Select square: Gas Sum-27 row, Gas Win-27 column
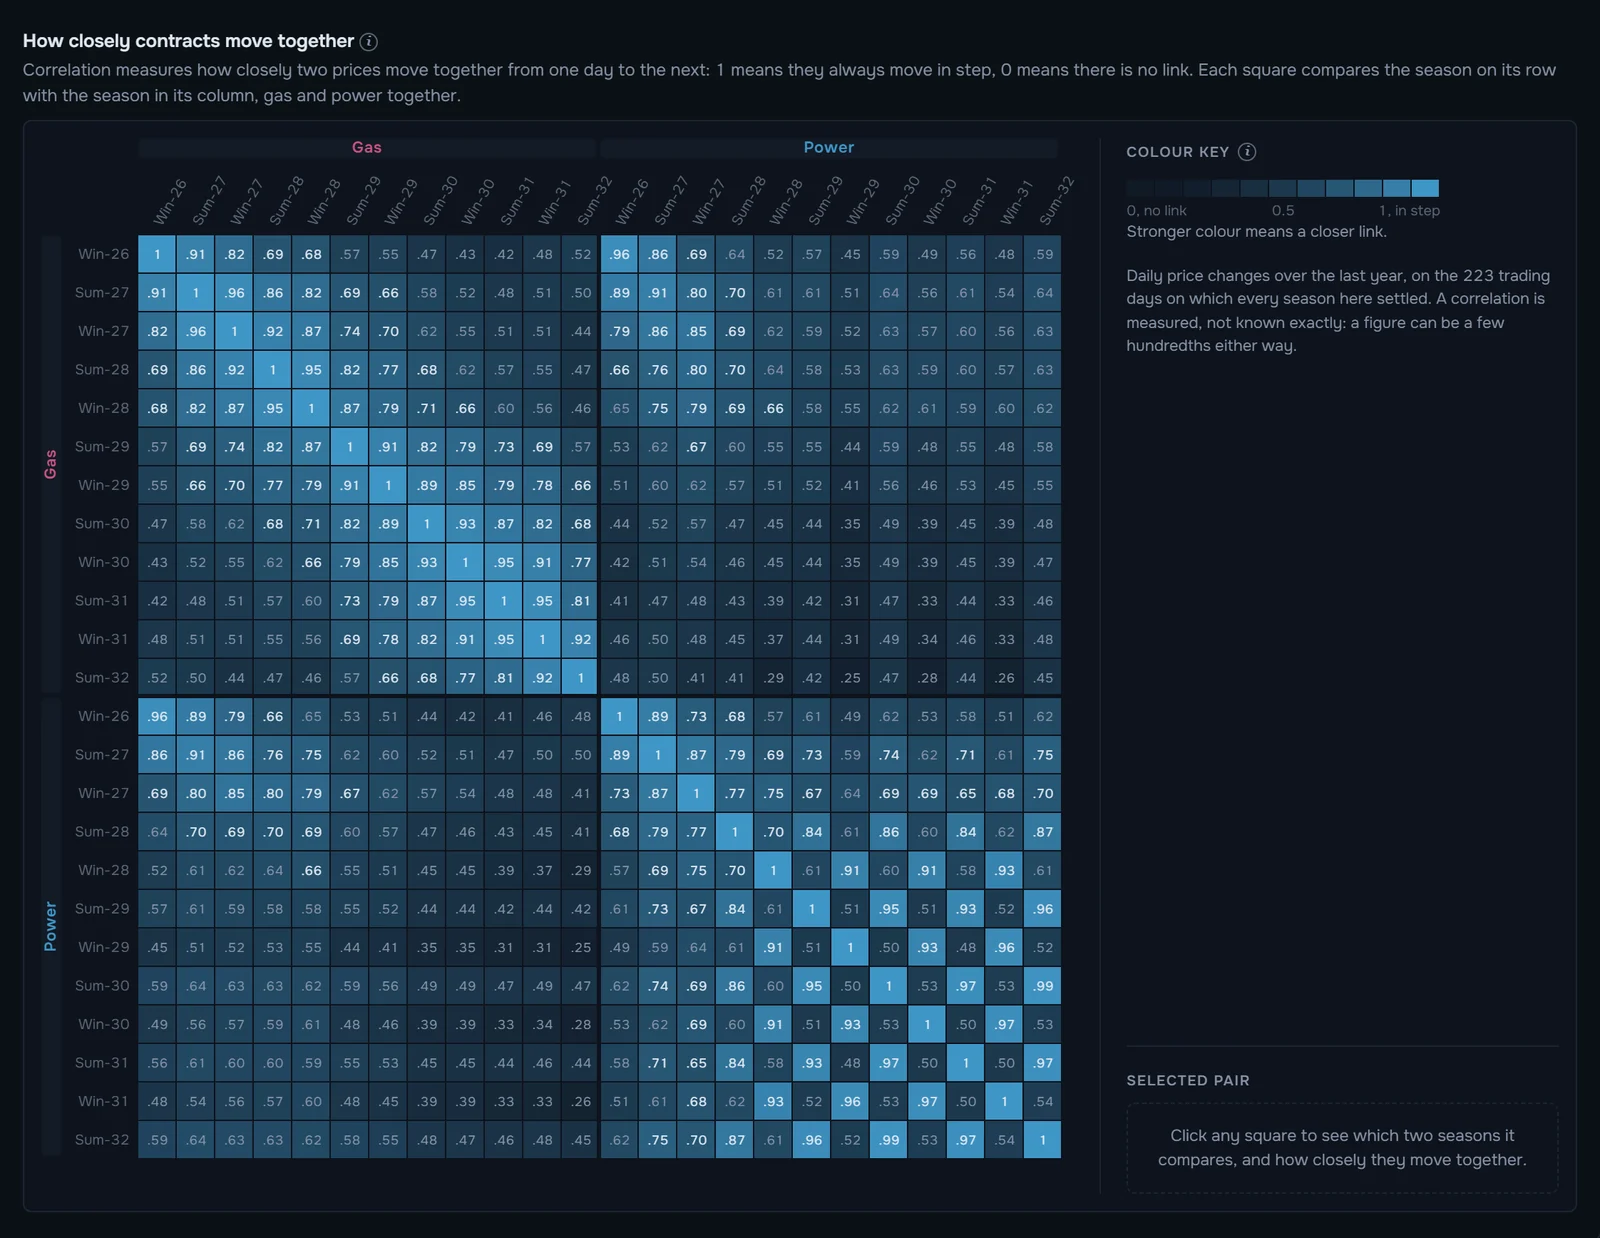 click(235, 293)
